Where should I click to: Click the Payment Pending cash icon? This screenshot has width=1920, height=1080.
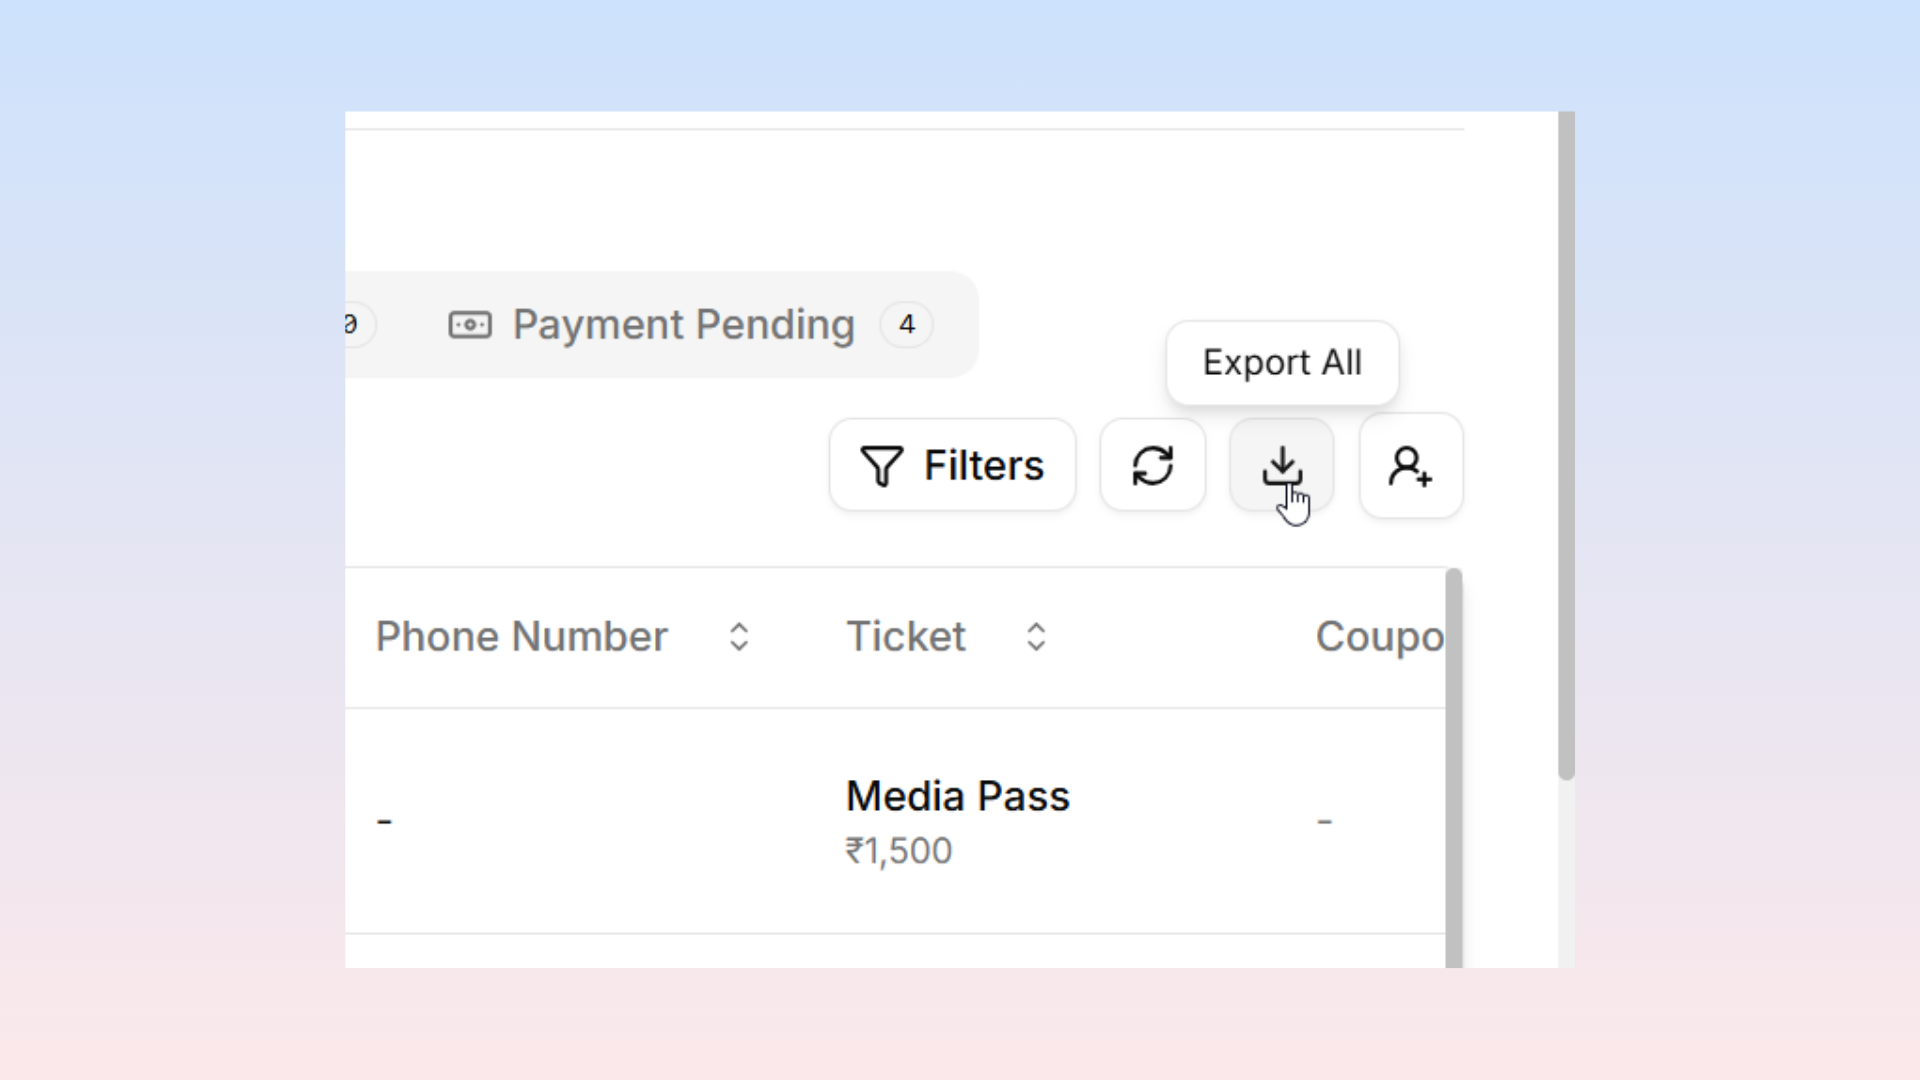(x=470, y=325)
